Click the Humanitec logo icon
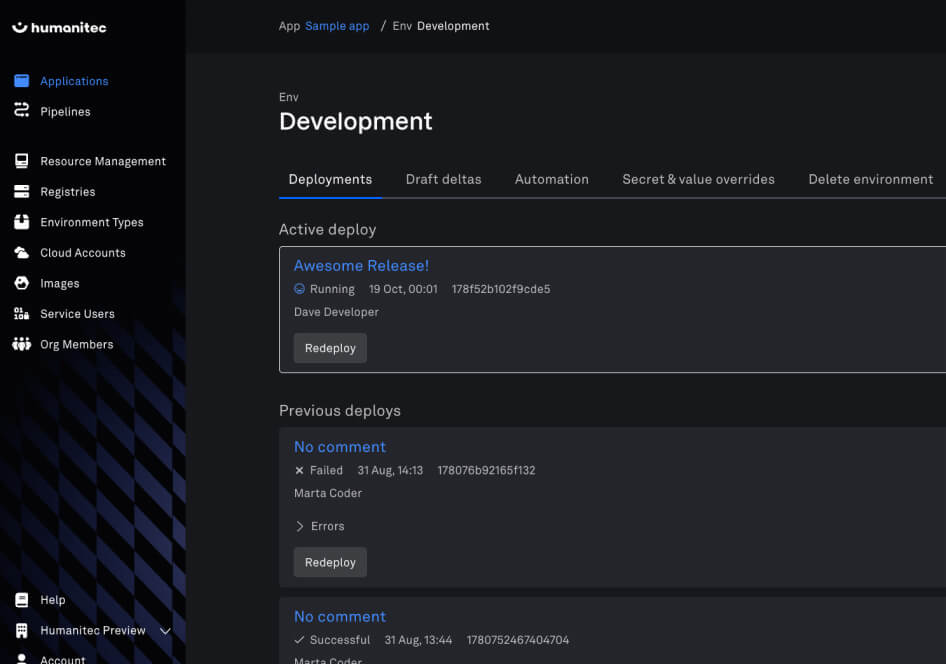Screen dimensions: 946x664 point(20,28)
